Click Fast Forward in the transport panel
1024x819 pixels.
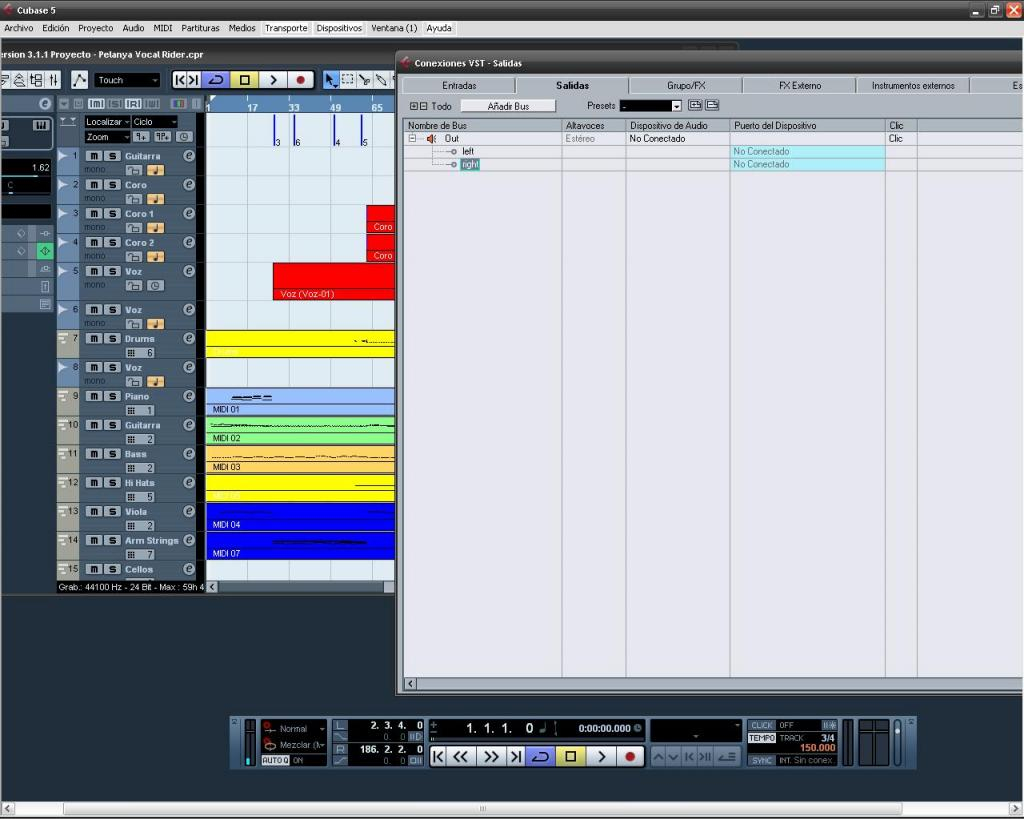click(x=491, y=756)
